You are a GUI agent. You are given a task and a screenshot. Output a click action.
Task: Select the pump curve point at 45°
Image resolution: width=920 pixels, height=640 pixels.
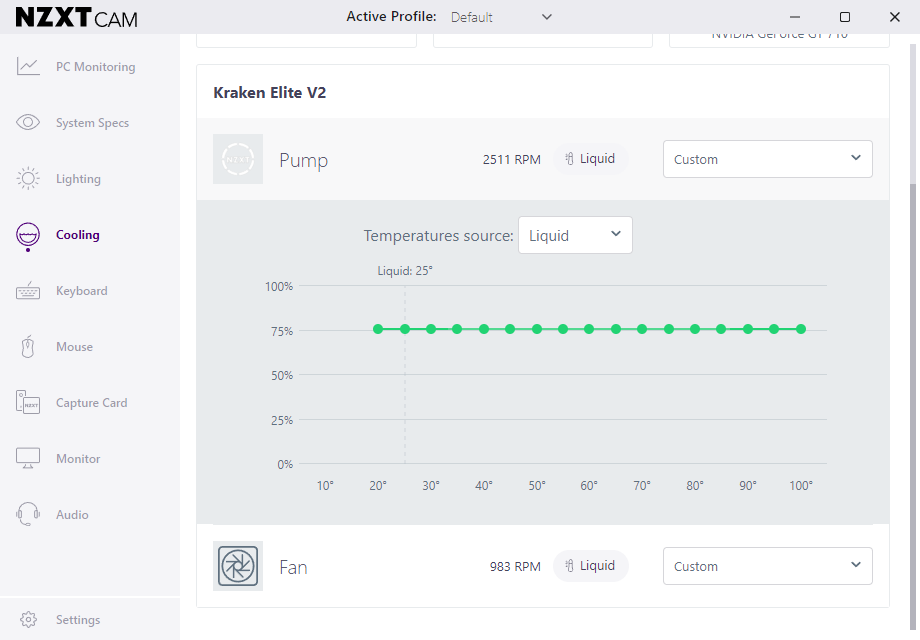tap(510, 329)
